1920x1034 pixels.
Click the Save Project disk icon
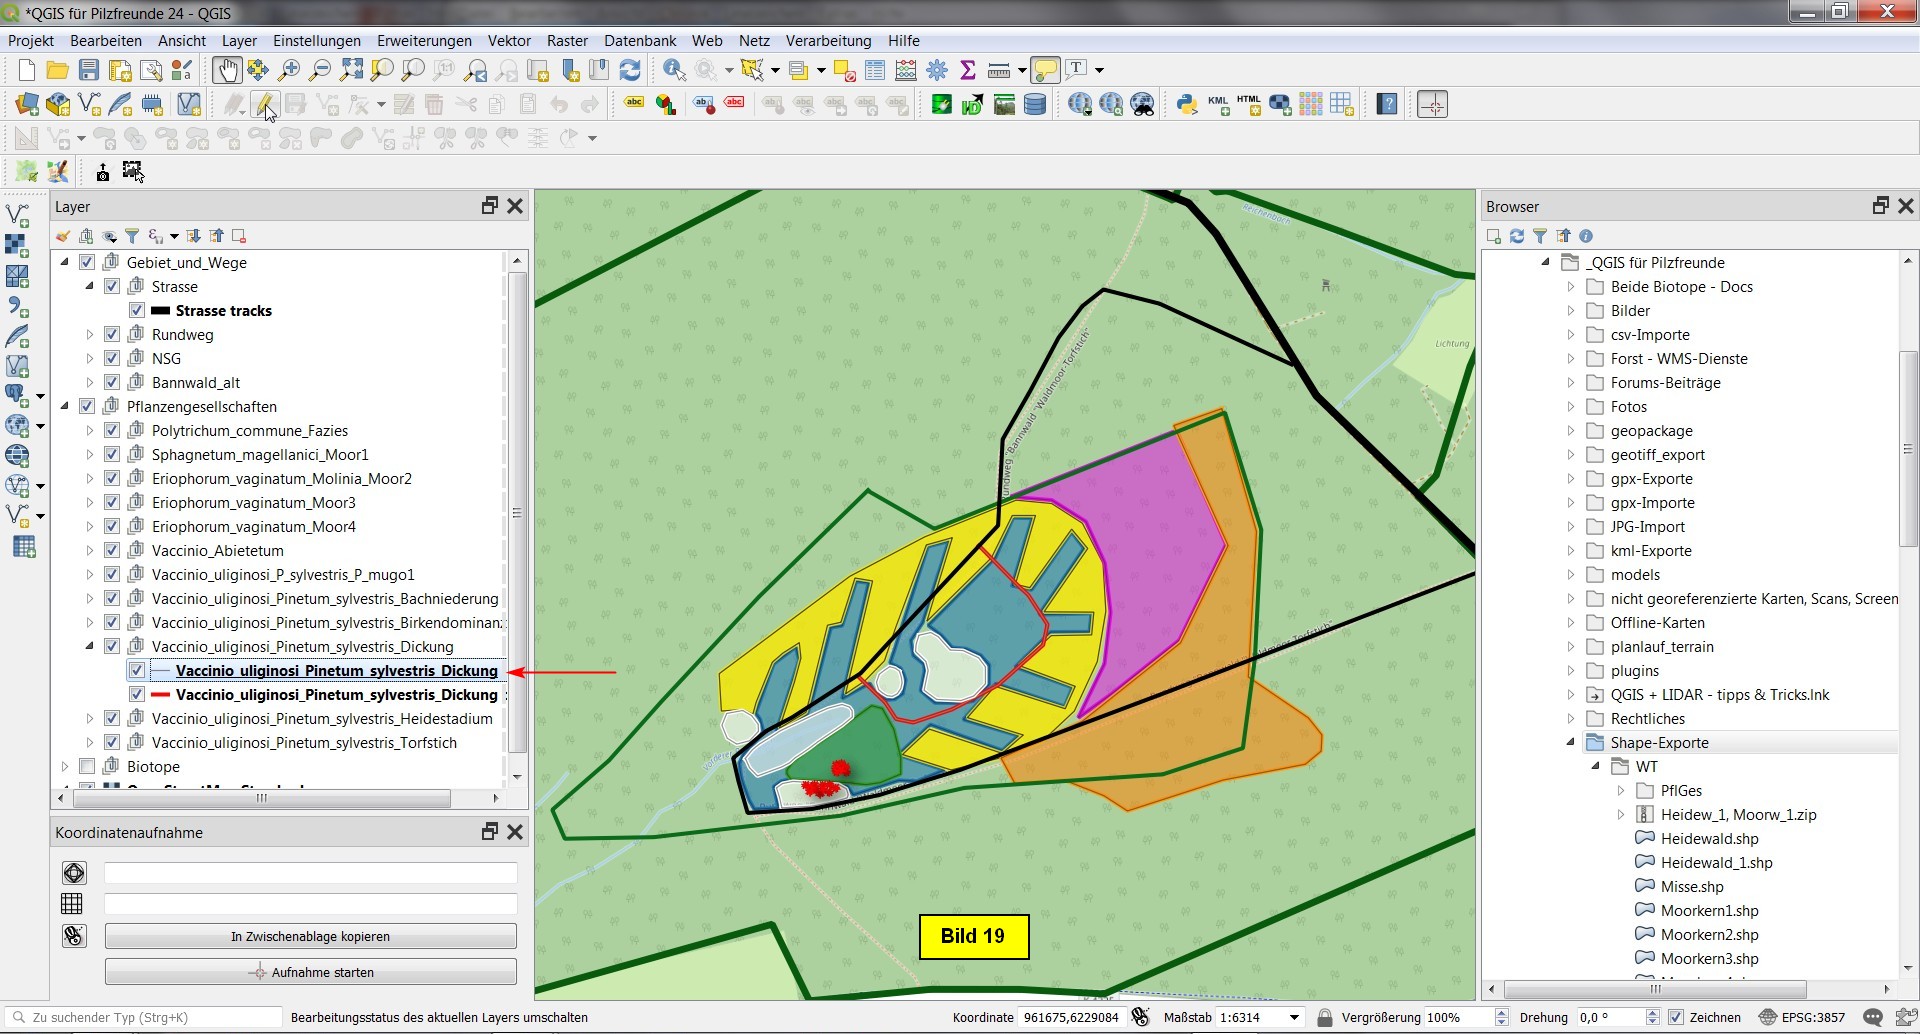point(89,70)
